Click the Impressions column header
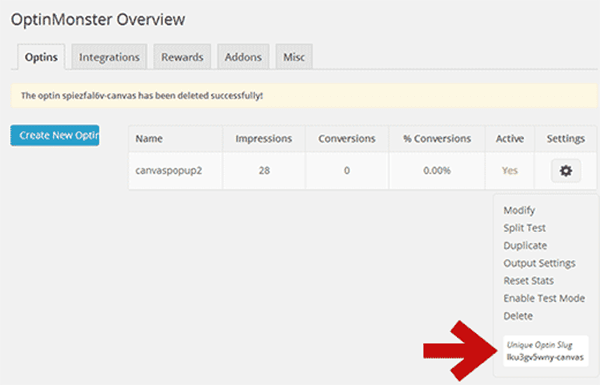The height and width of the screenshot is (385, 600). [x=264, y=139]
